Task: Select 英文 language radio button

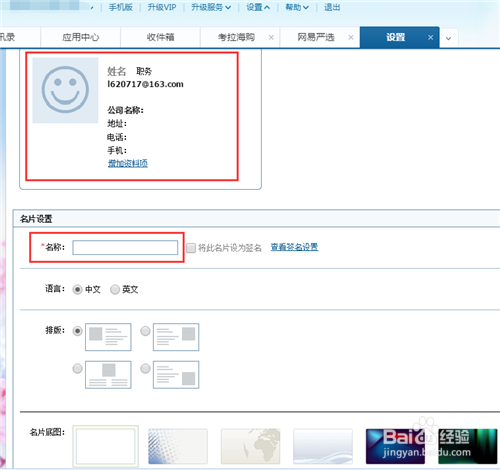Action: 115,289
